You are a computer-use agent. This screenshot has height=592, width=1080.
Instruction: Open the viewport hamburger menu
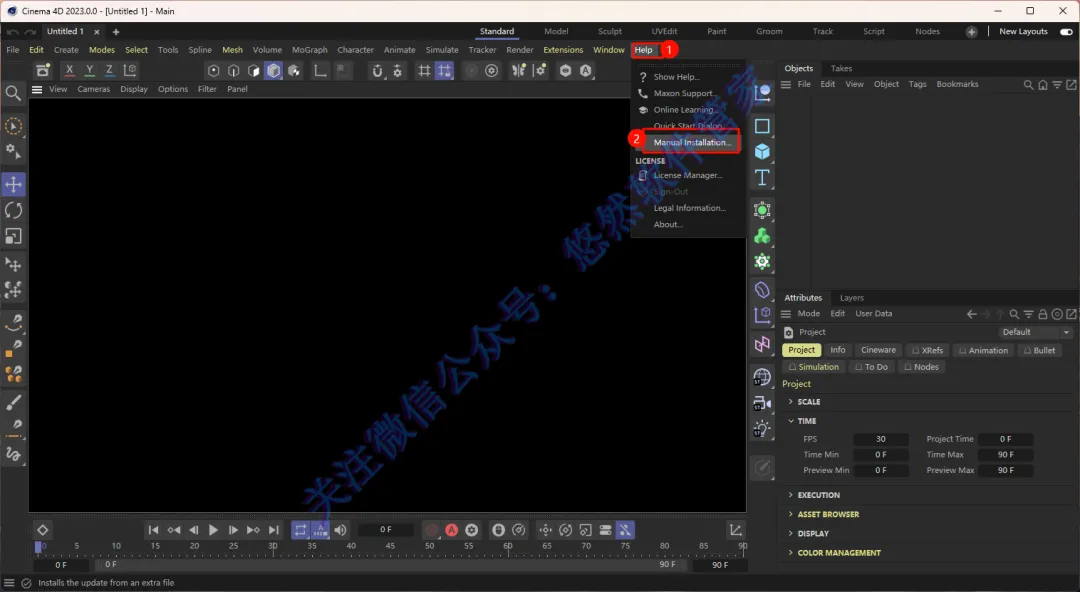(x=37, y=90)
